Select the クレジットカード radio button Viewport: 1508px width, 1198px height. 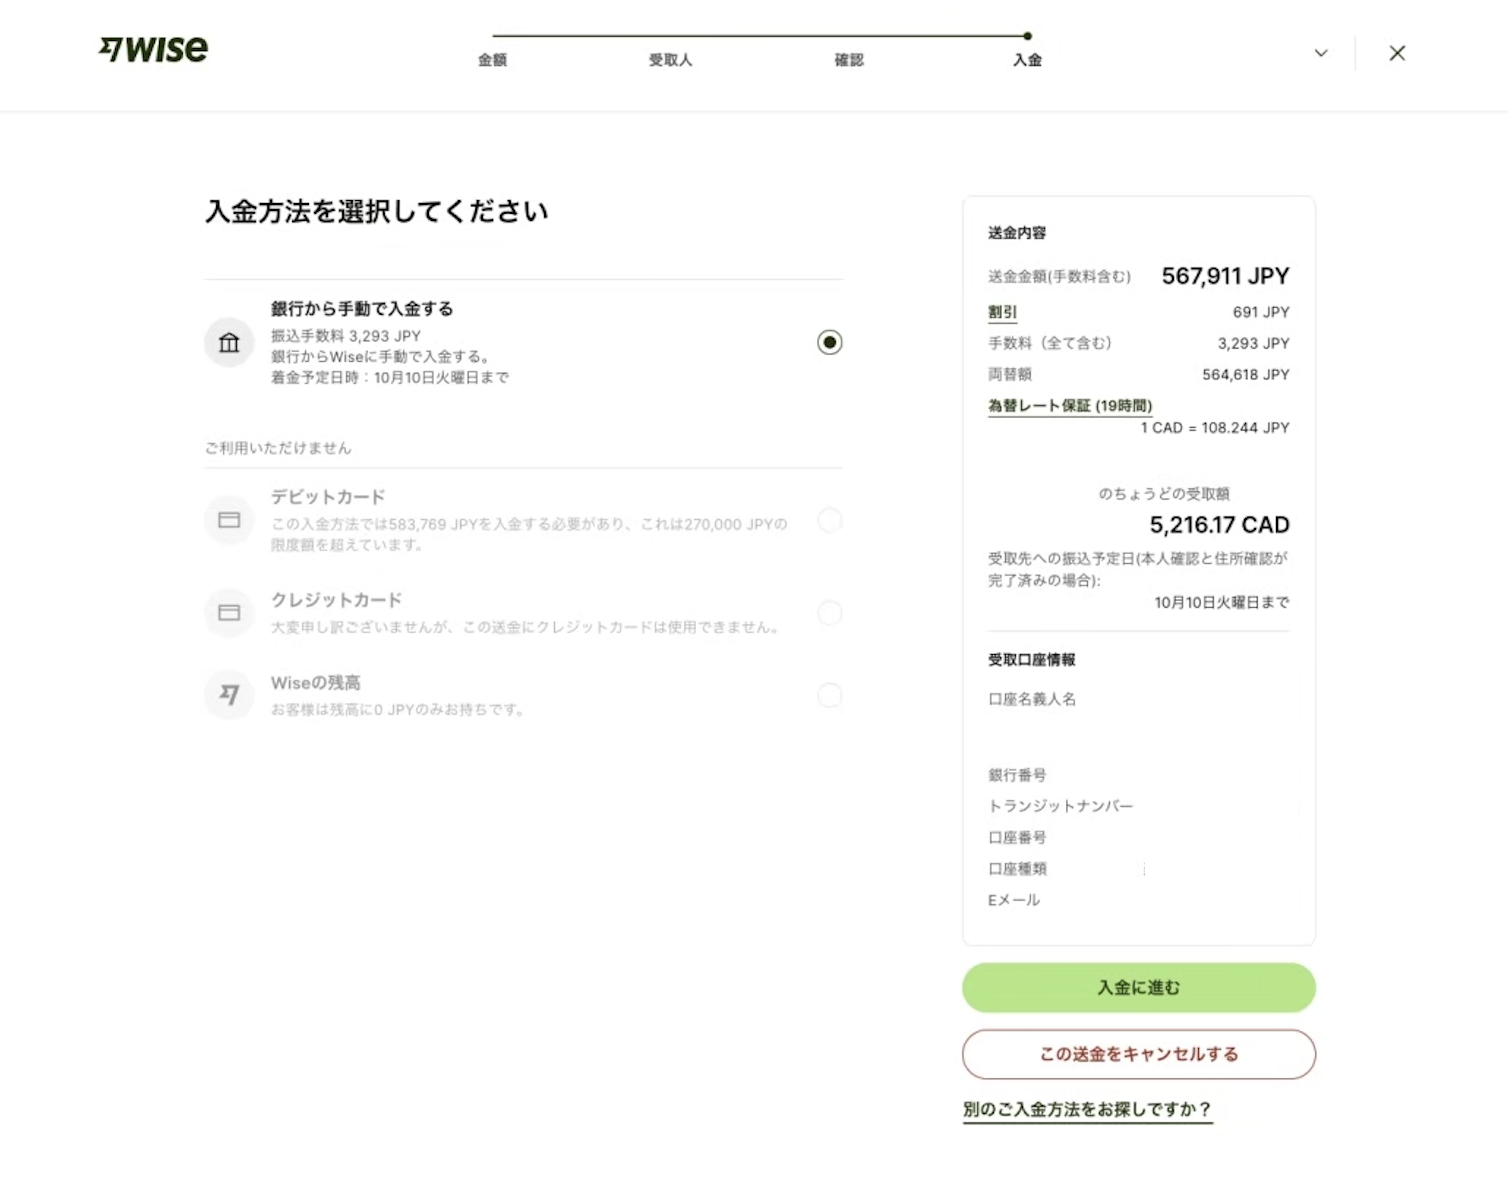829,612
